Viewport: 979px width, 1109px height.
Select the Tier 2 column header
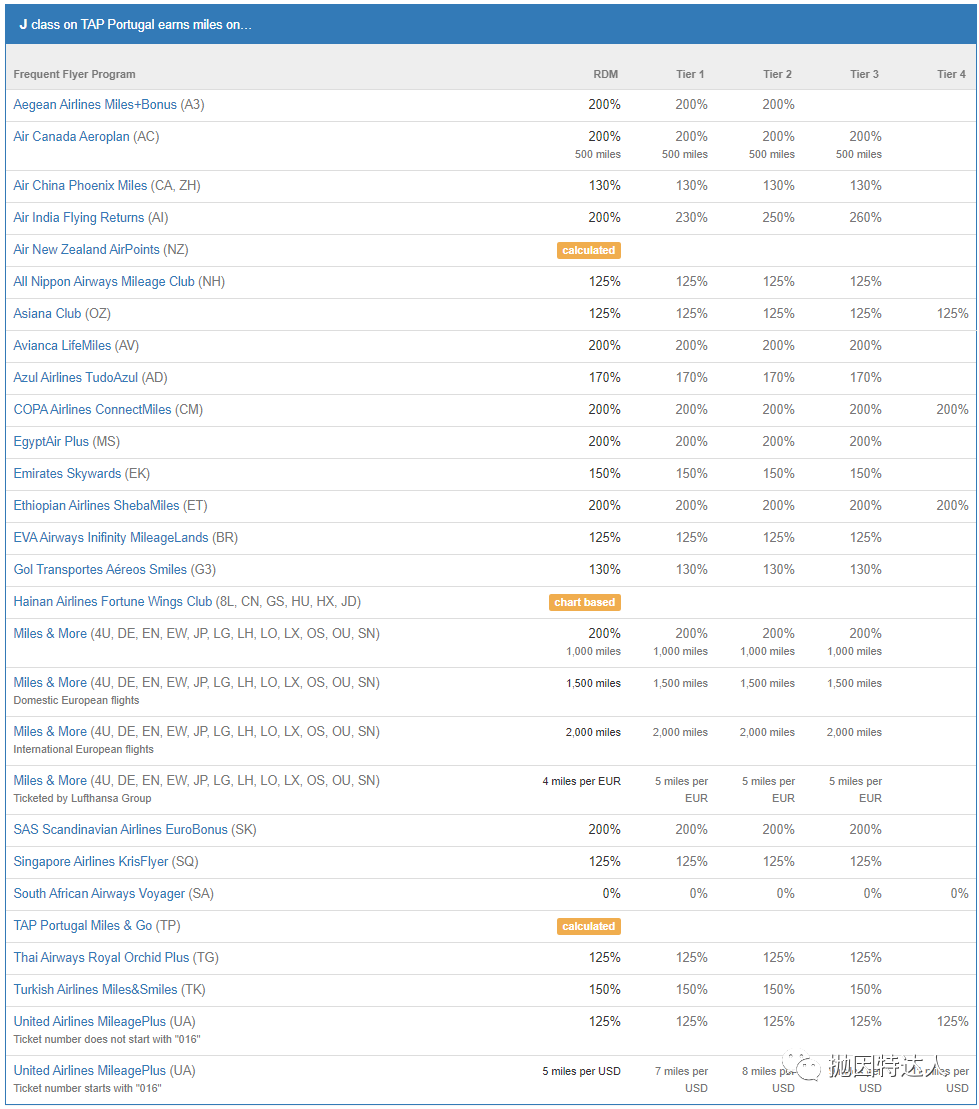pyautogui.click(x=777, y=74)
